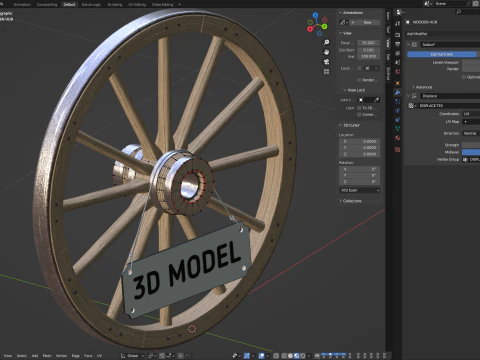Open the Particles properties tab icon
Screen dimensions: 480x360
coord(397,101)
